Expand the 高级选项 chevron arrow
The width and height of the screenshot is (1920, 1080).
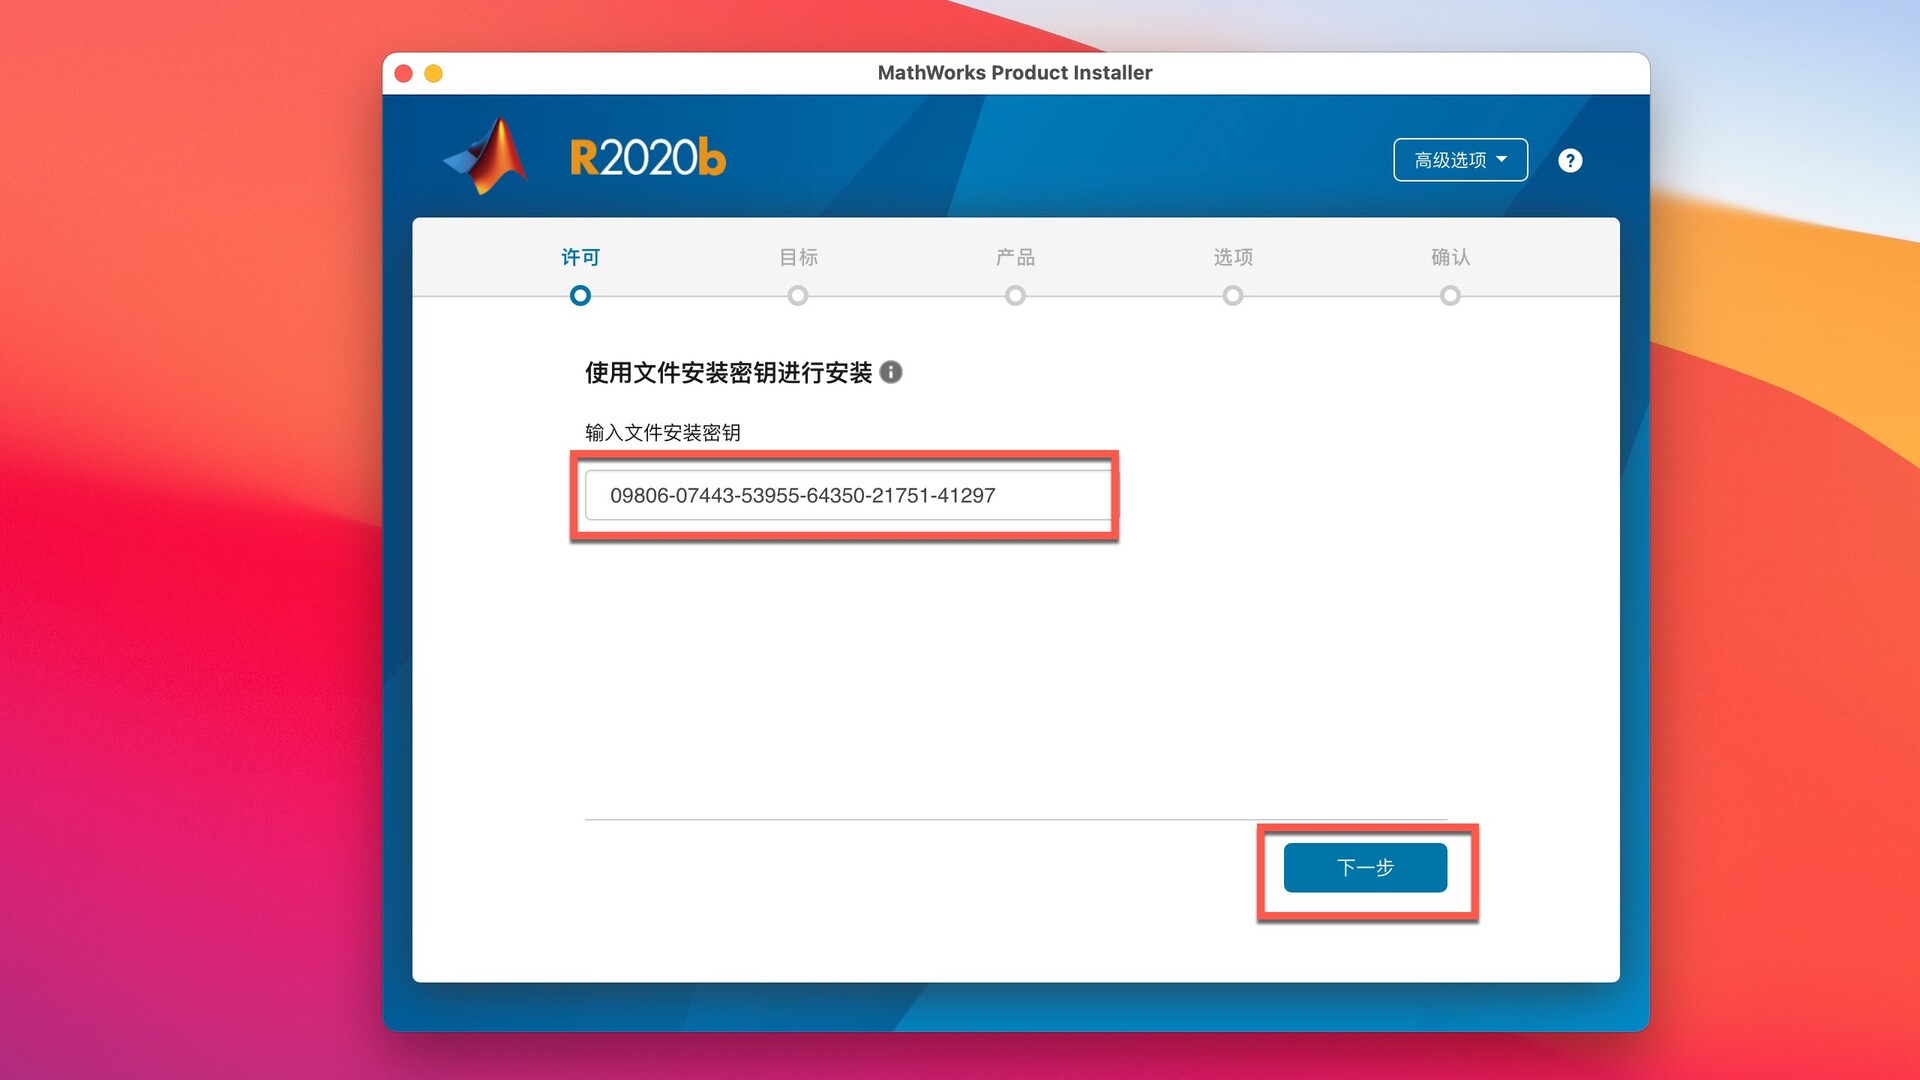(x=1502, y=159)
